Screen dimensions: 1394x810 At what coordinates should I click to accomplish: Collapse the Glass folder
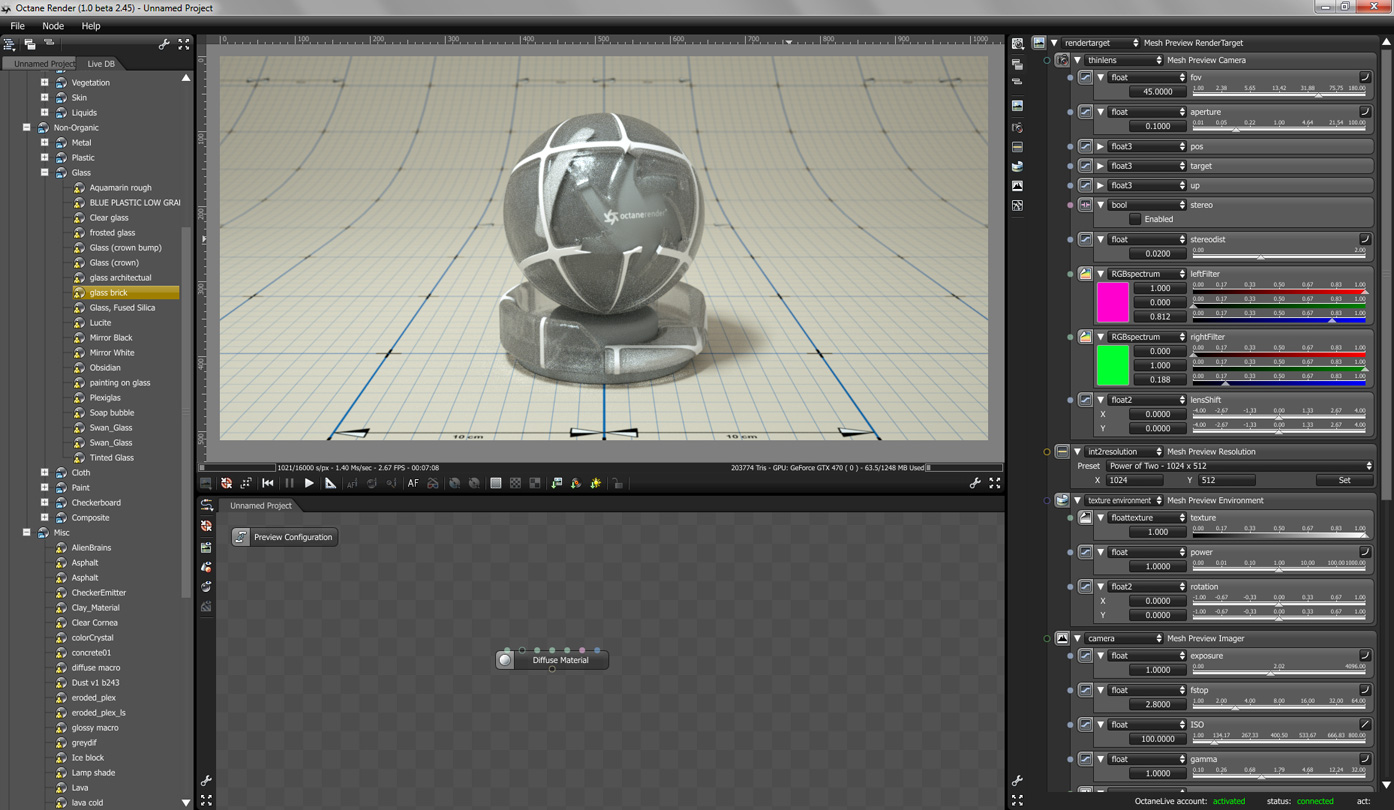[45, 173]
